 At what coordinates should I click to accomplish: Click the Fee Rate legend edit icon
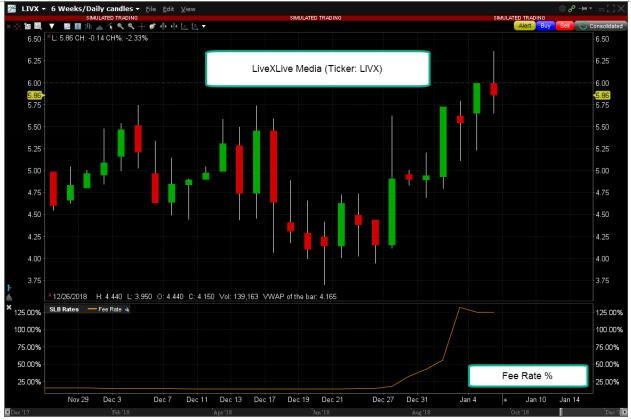pyautogui.click(x=127, y=309)
